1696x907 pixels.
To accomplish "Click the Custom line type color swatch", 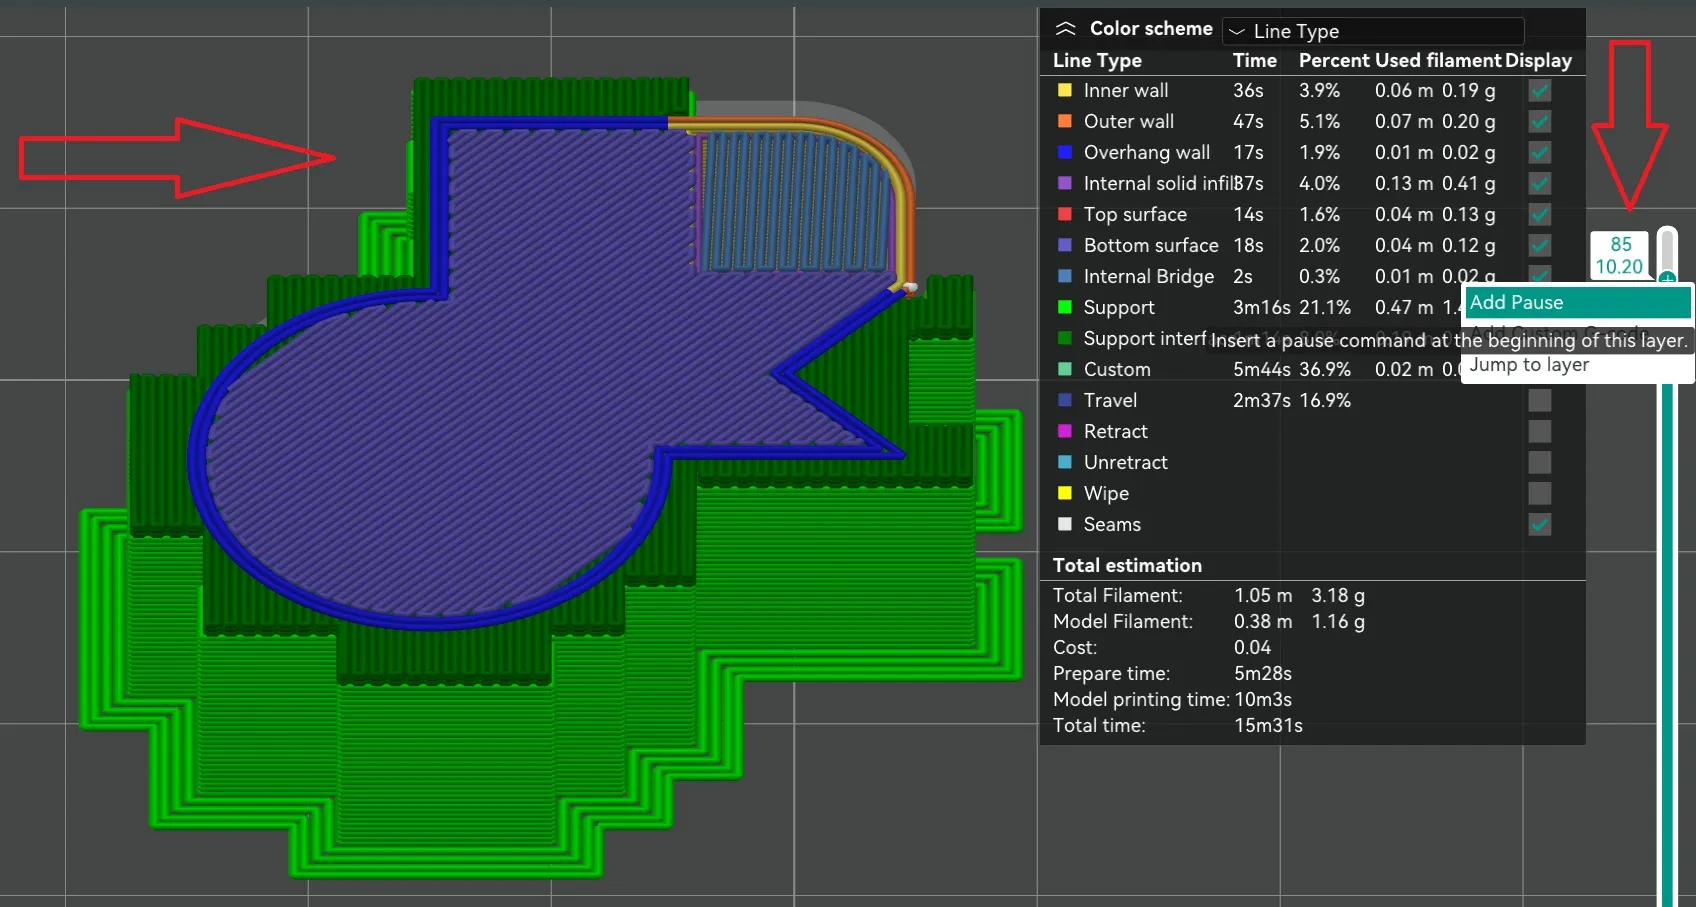I will click(x=1065, y=369).
